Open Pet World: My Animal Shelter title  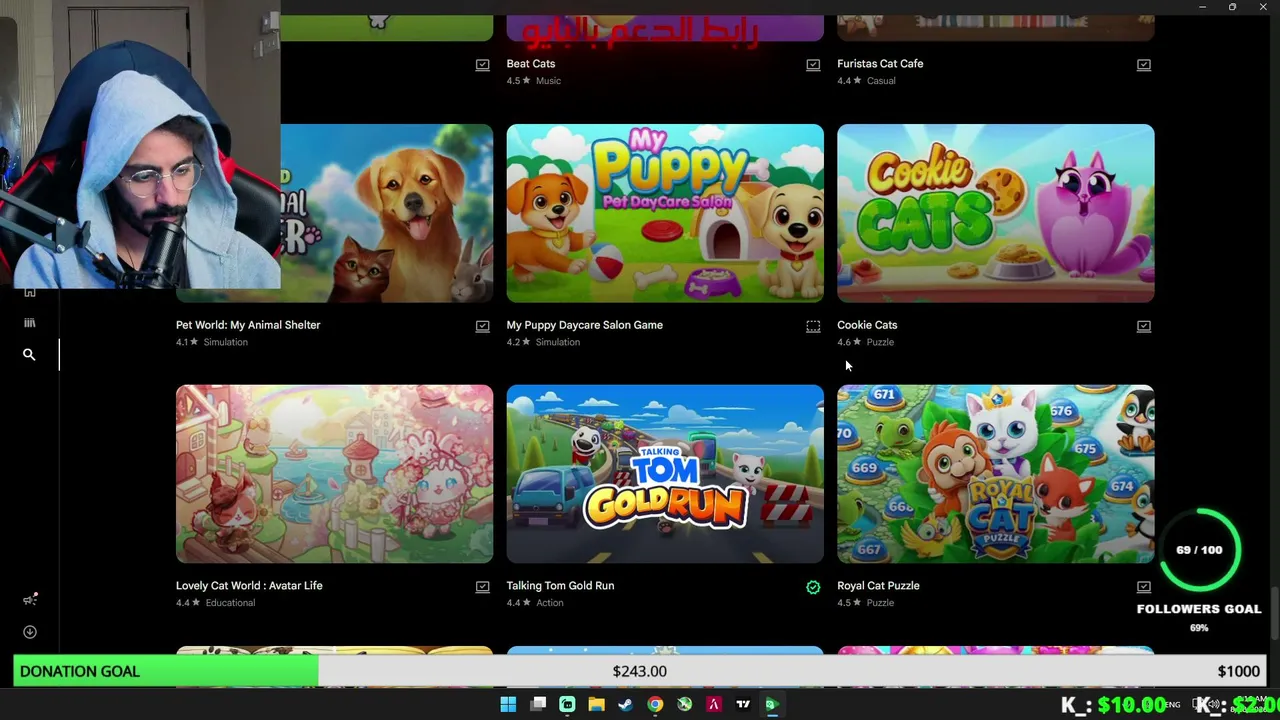tap(248, 325)
